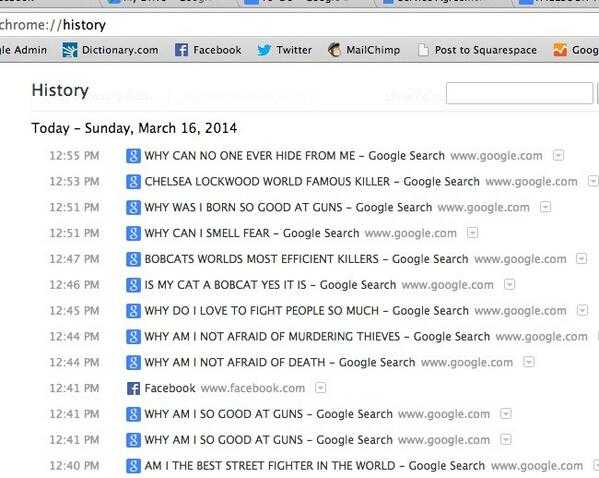Select the 12:47 PM timestamp
Viewport: 599px width, 478px height.
point(74,259)
